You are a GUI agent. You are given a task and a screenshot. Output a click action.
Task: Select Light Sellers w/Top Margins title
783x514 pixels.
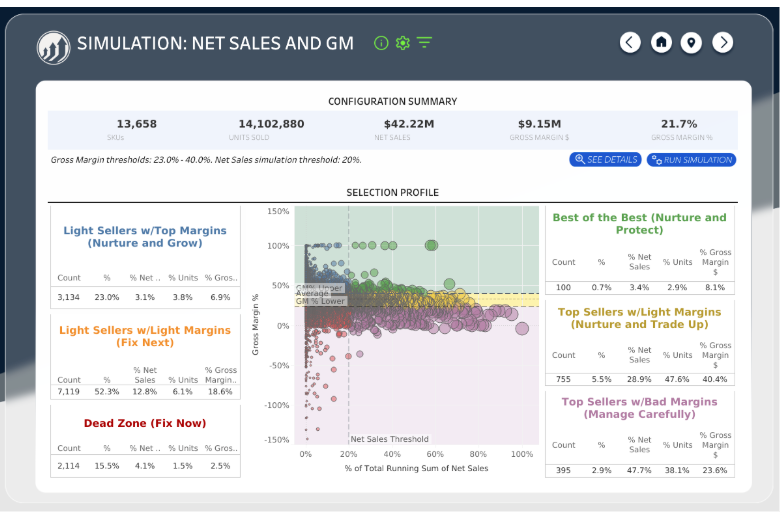[145, 236]
